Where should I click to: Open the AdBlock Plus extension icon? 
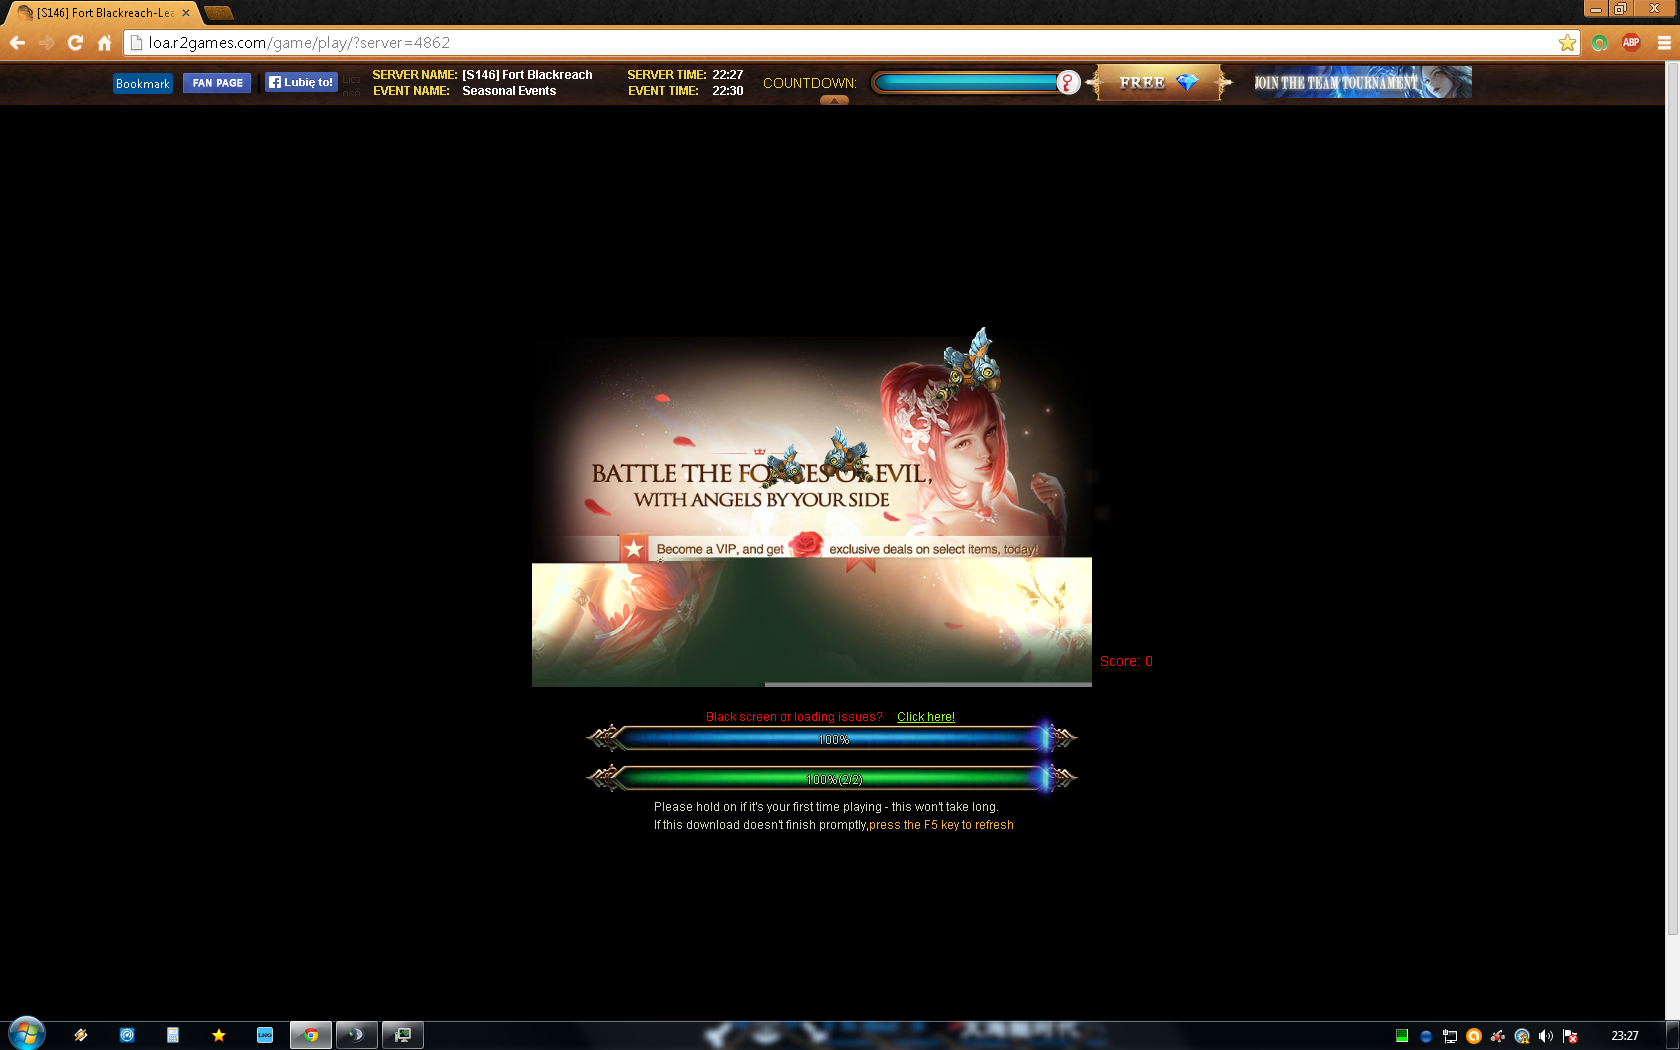point(1631,43)
